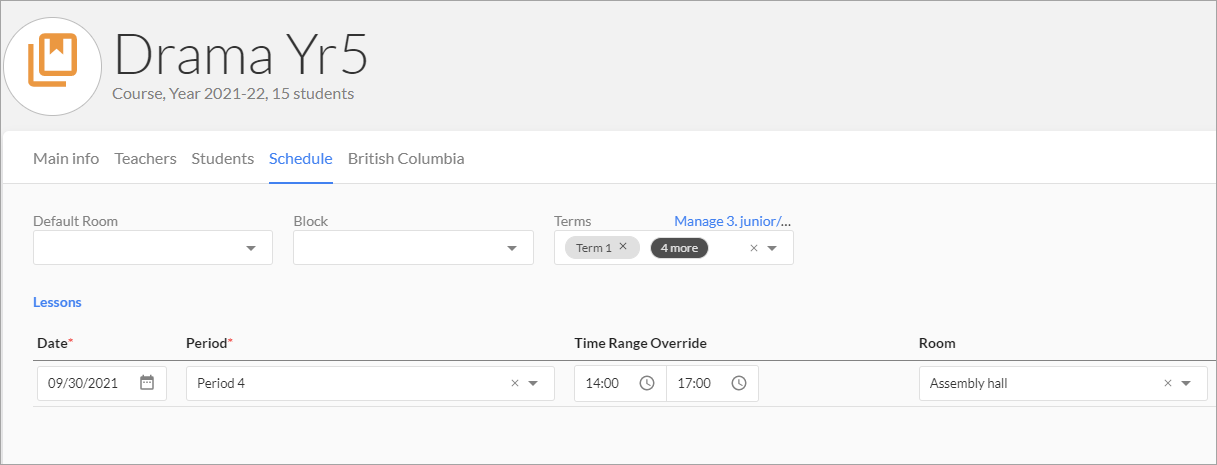Remove Term 1 chip with its x
Screen dimensions: 1217x465
(623, 247)
